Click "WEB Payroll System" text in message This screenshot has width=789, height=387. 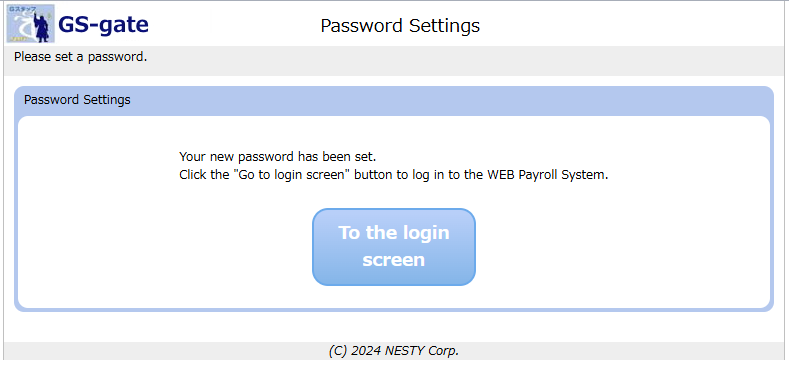pos(547,176)
